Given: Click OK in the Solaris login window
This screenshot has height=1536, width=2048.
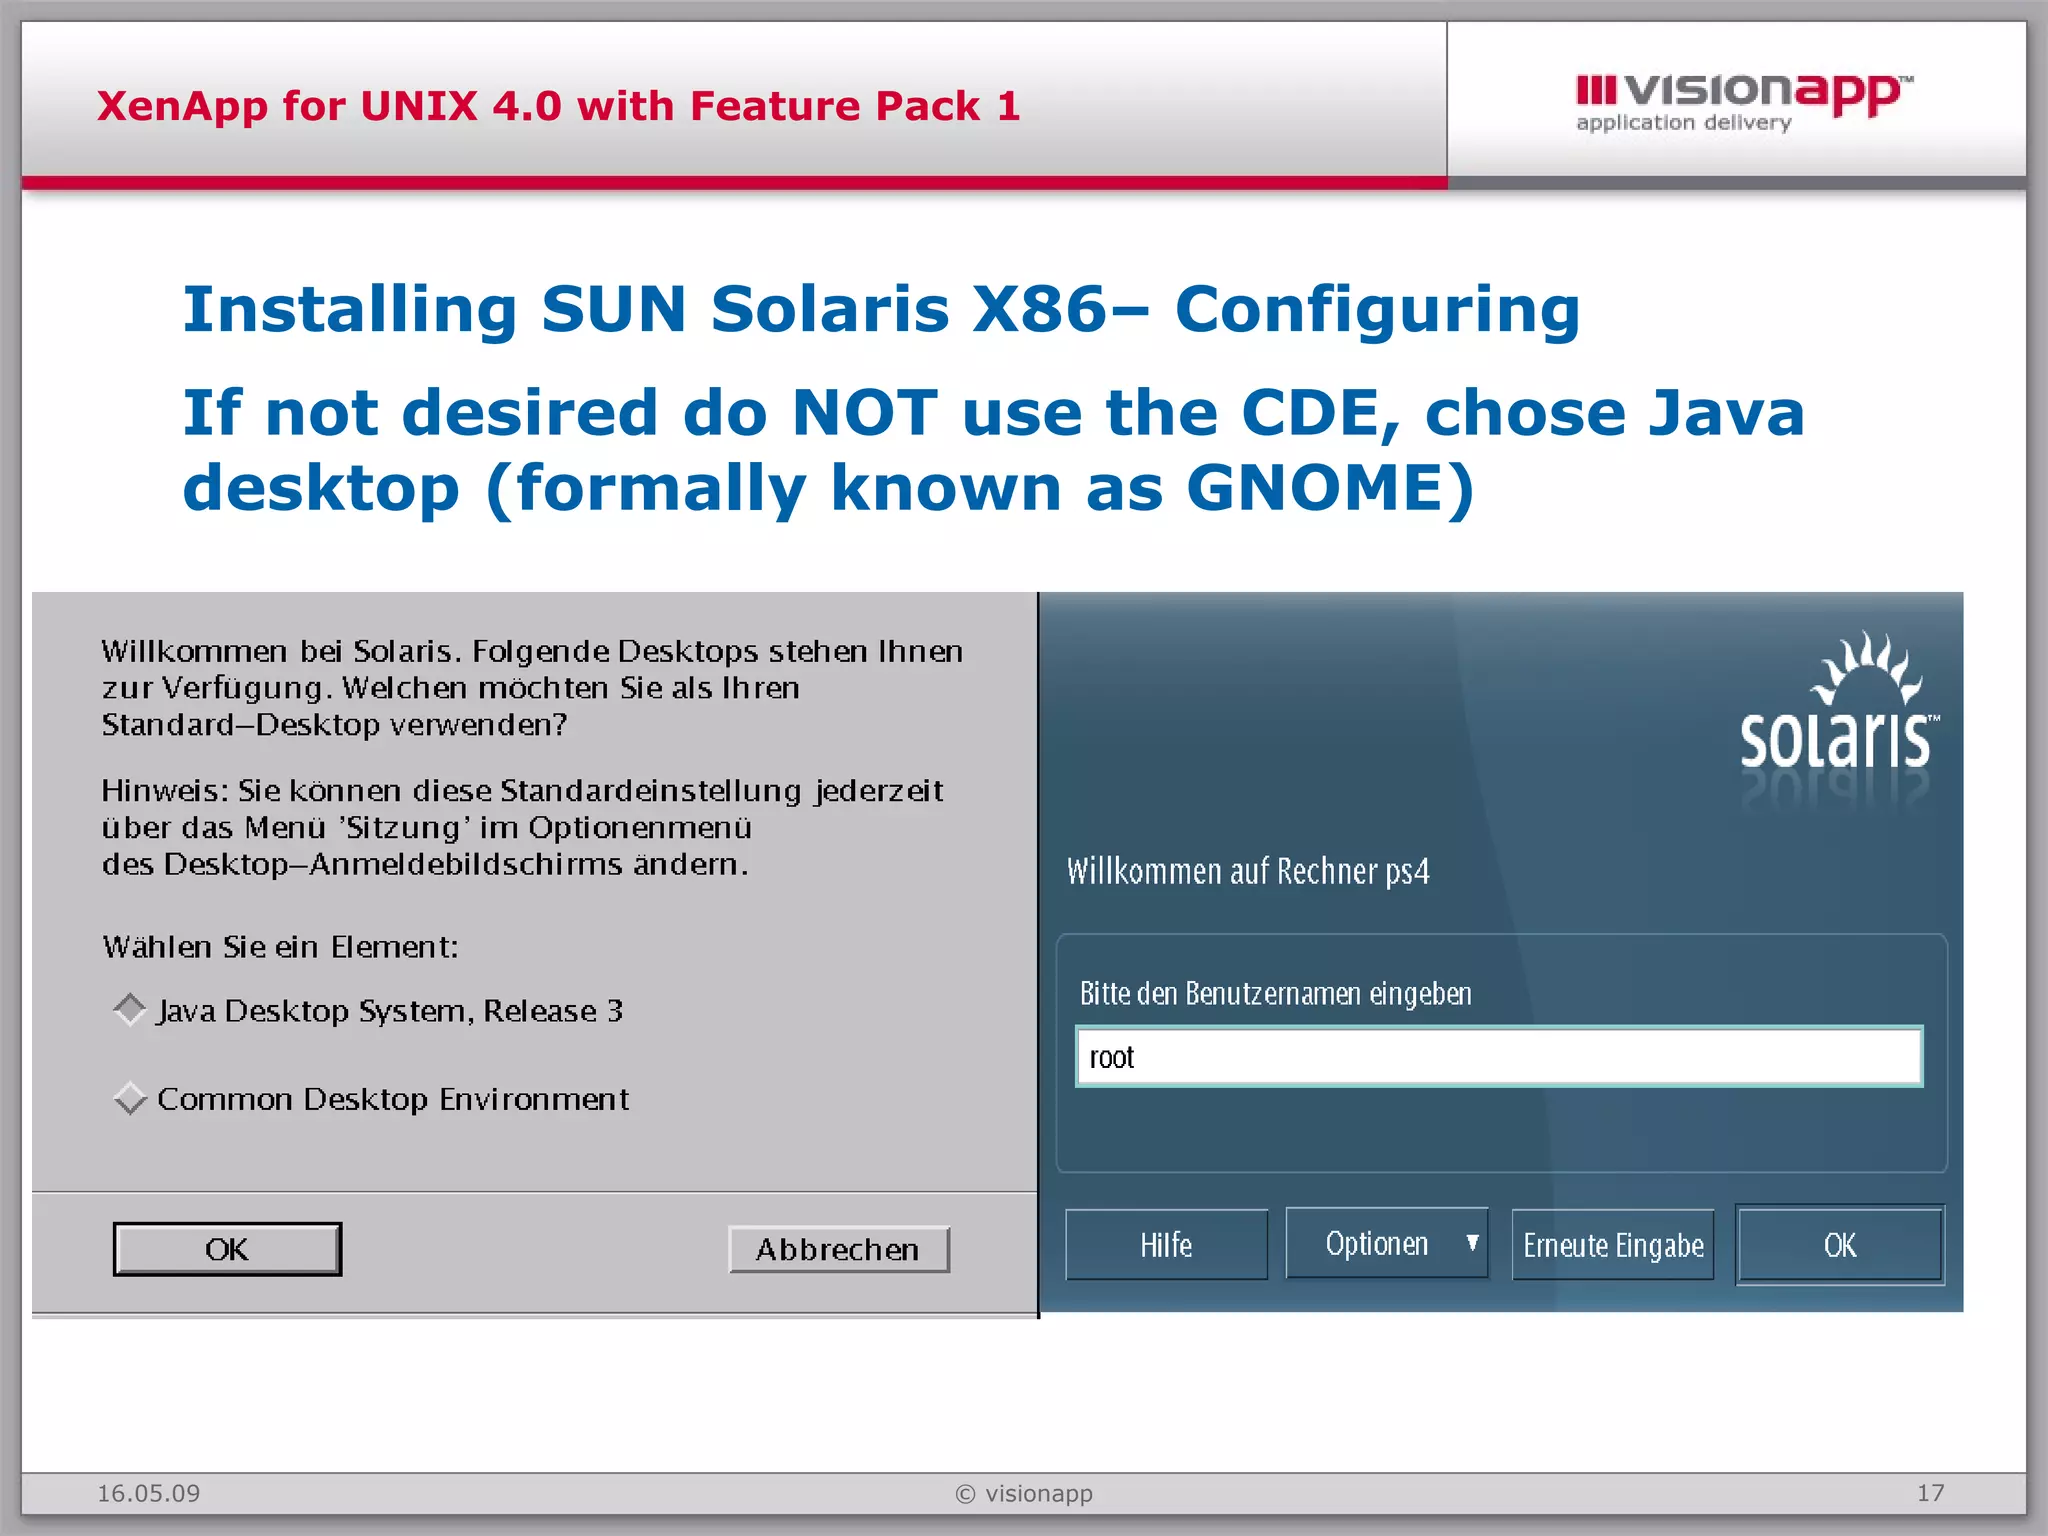Looking at the screenshot, I should [1840, 1245].
